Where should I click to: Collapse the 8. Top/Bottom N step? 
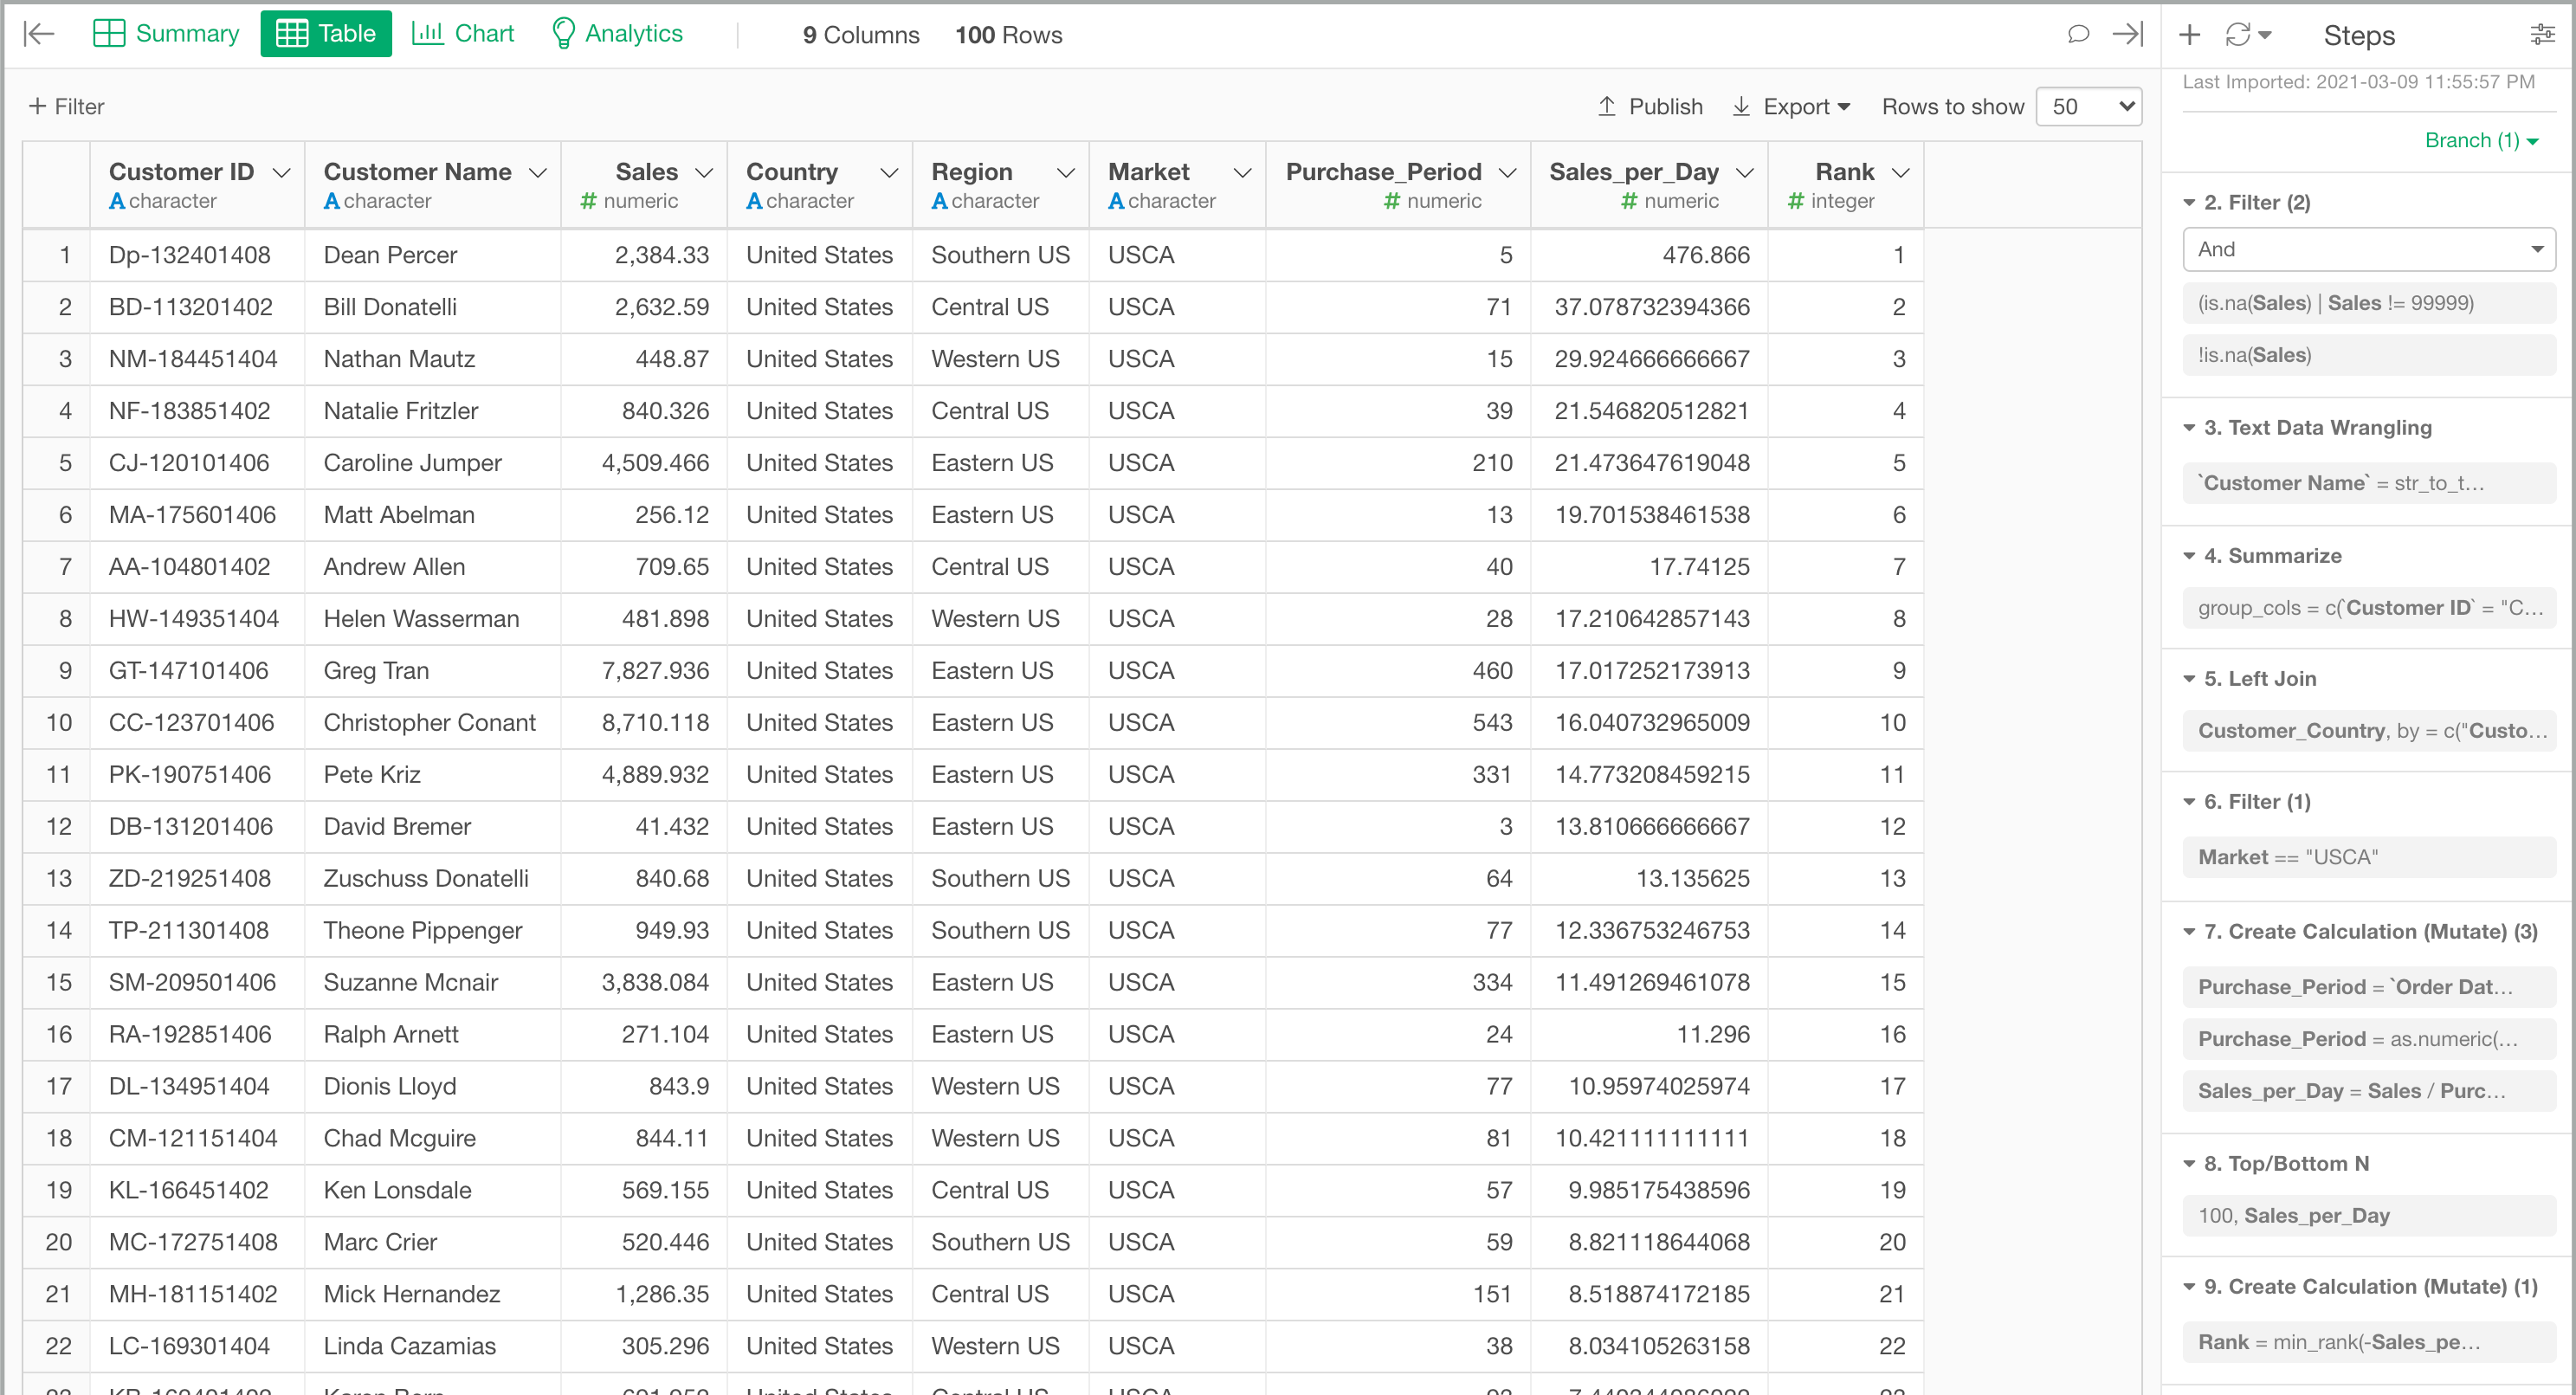(2189, 1164)
